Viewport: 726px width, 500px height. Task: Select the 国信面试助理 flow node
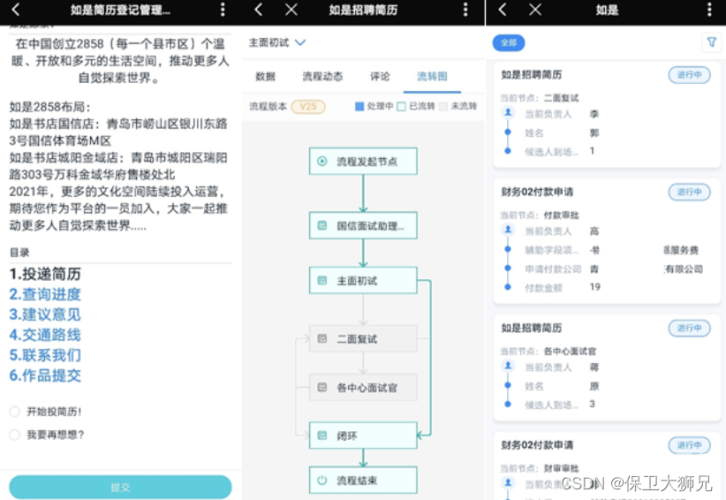click(x=363, y=225)
